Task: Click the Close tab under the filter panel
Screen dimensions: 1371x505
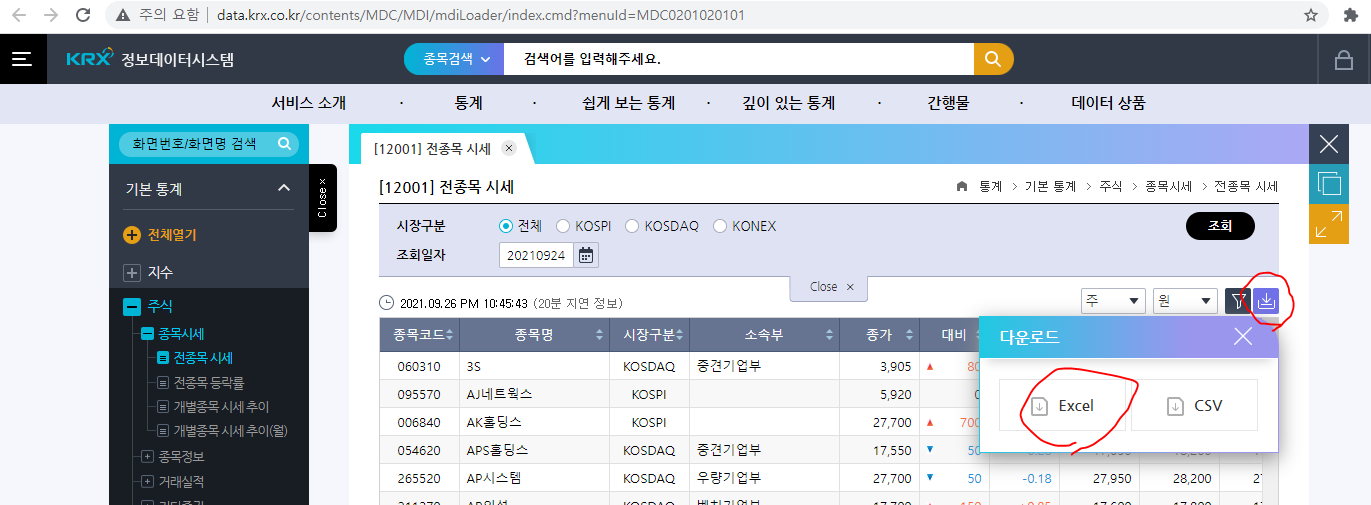Action: pyautogui.click(x=828, y=287)
